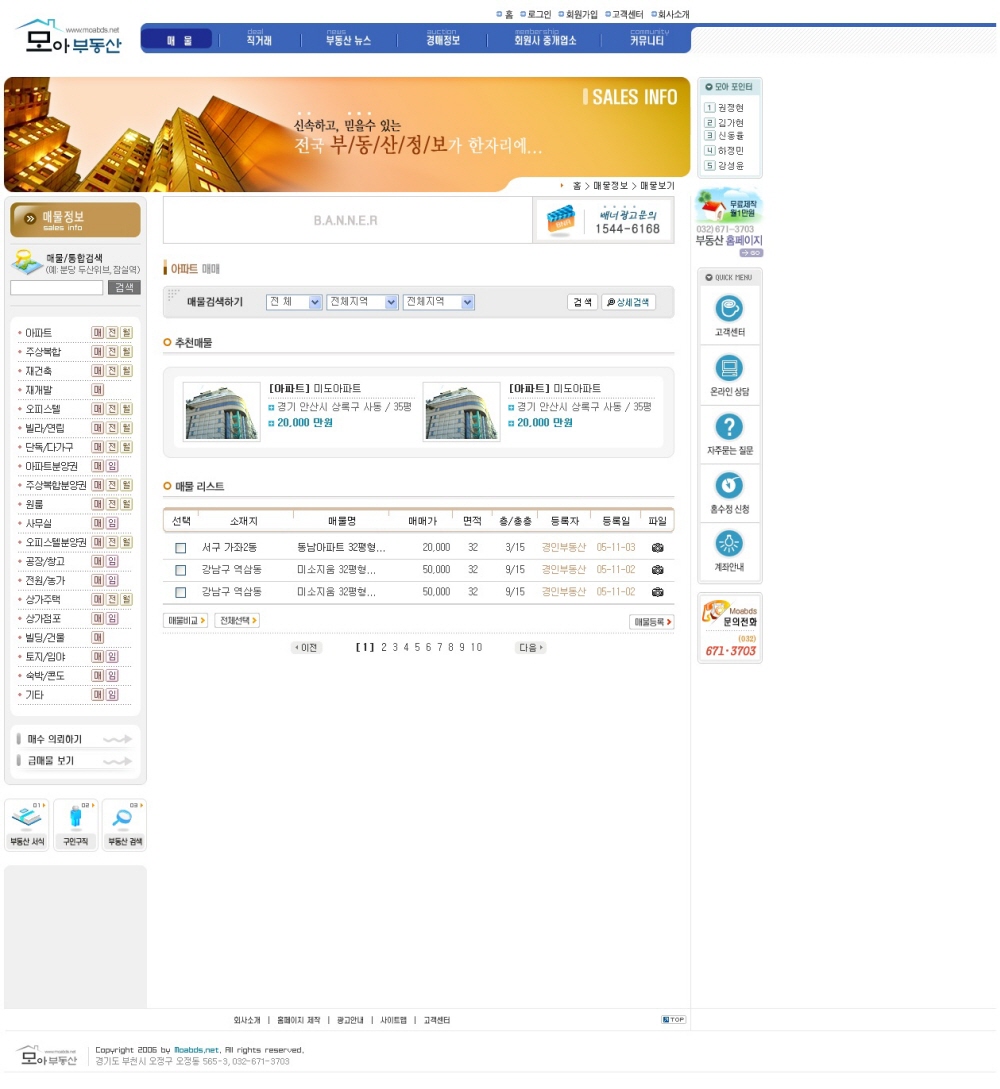Image resolution: width=1000 pixels, height=1089 pixels.
Task: Expand the first 전체지역 region dropdown
Action: pyautogui.click(x=362, y=302)
